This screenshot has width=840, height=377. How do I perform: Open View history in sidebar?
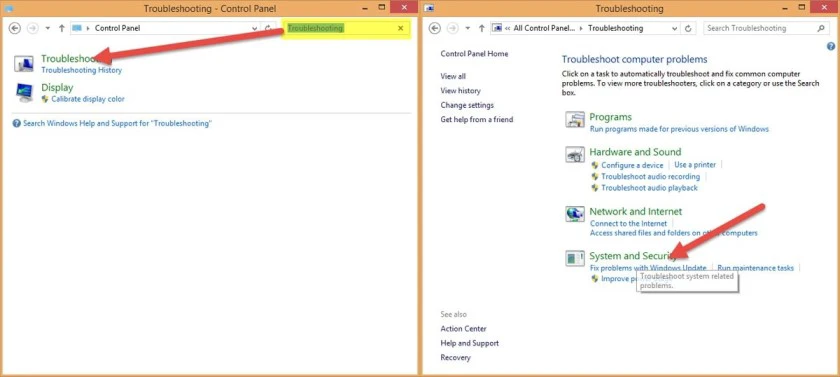461,91
